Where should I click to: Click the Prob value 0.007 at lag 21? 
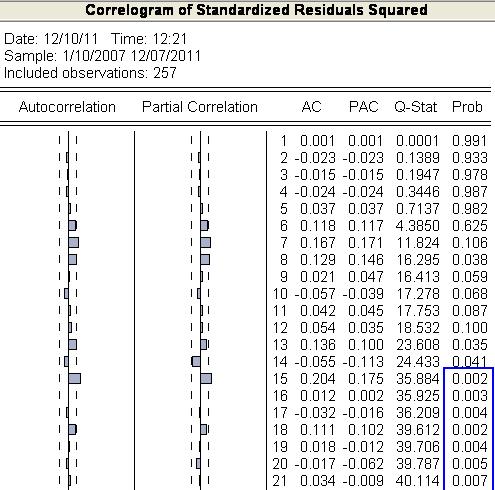point(470,481)
